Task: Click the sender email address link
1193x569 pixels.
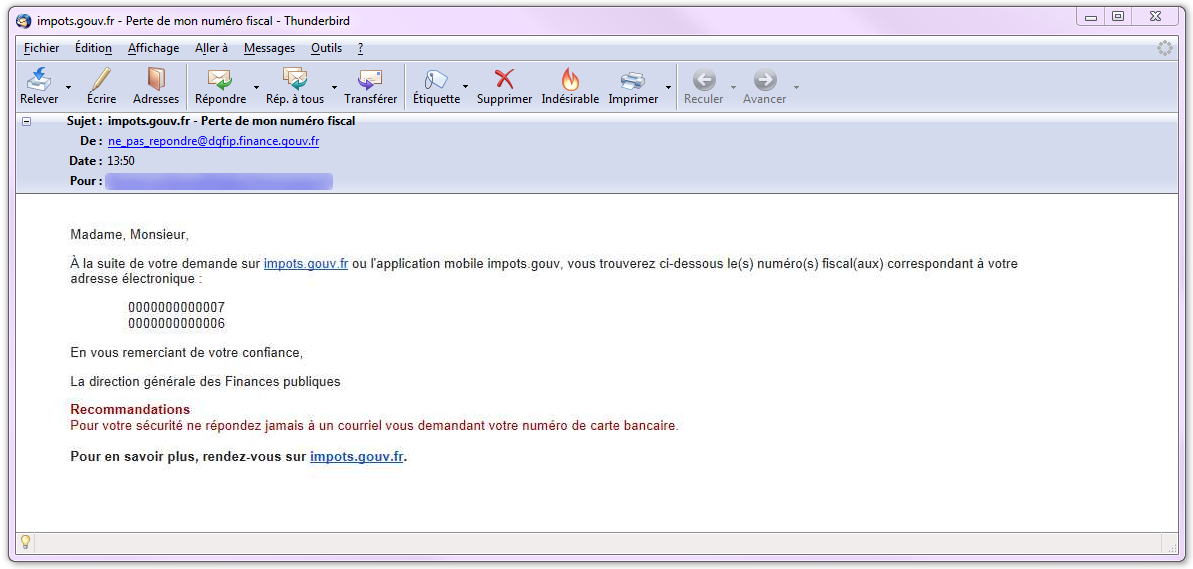Action: tap(213, 141)
